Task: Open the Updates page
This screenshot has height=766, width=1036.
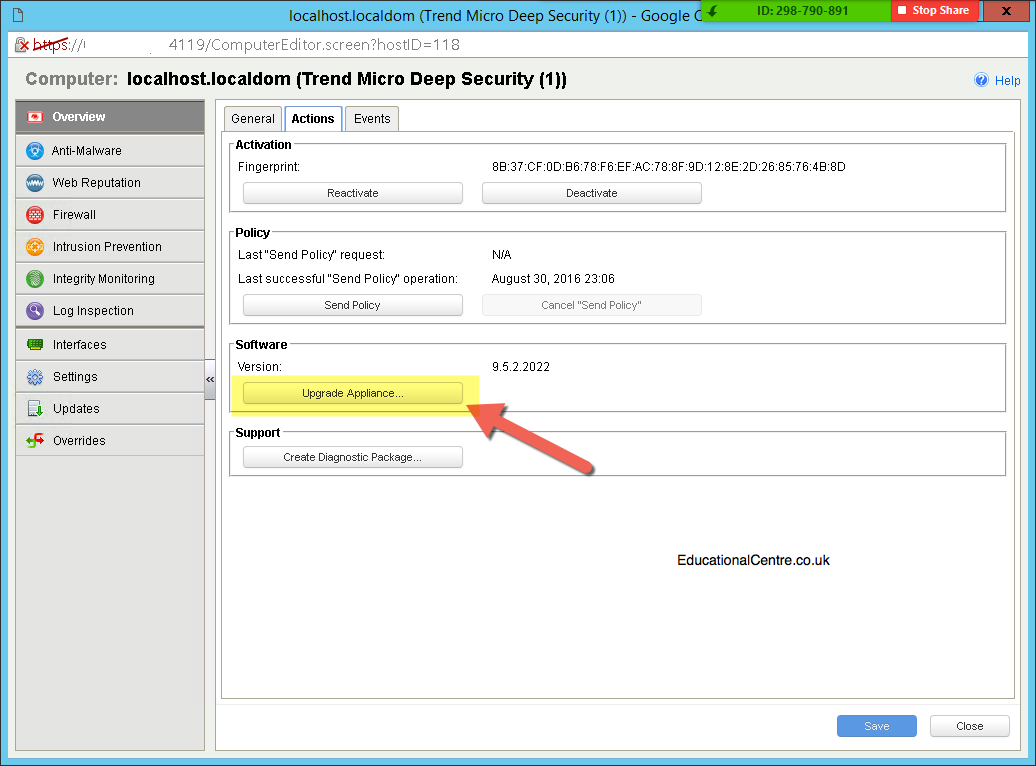Action: (76, 408)
